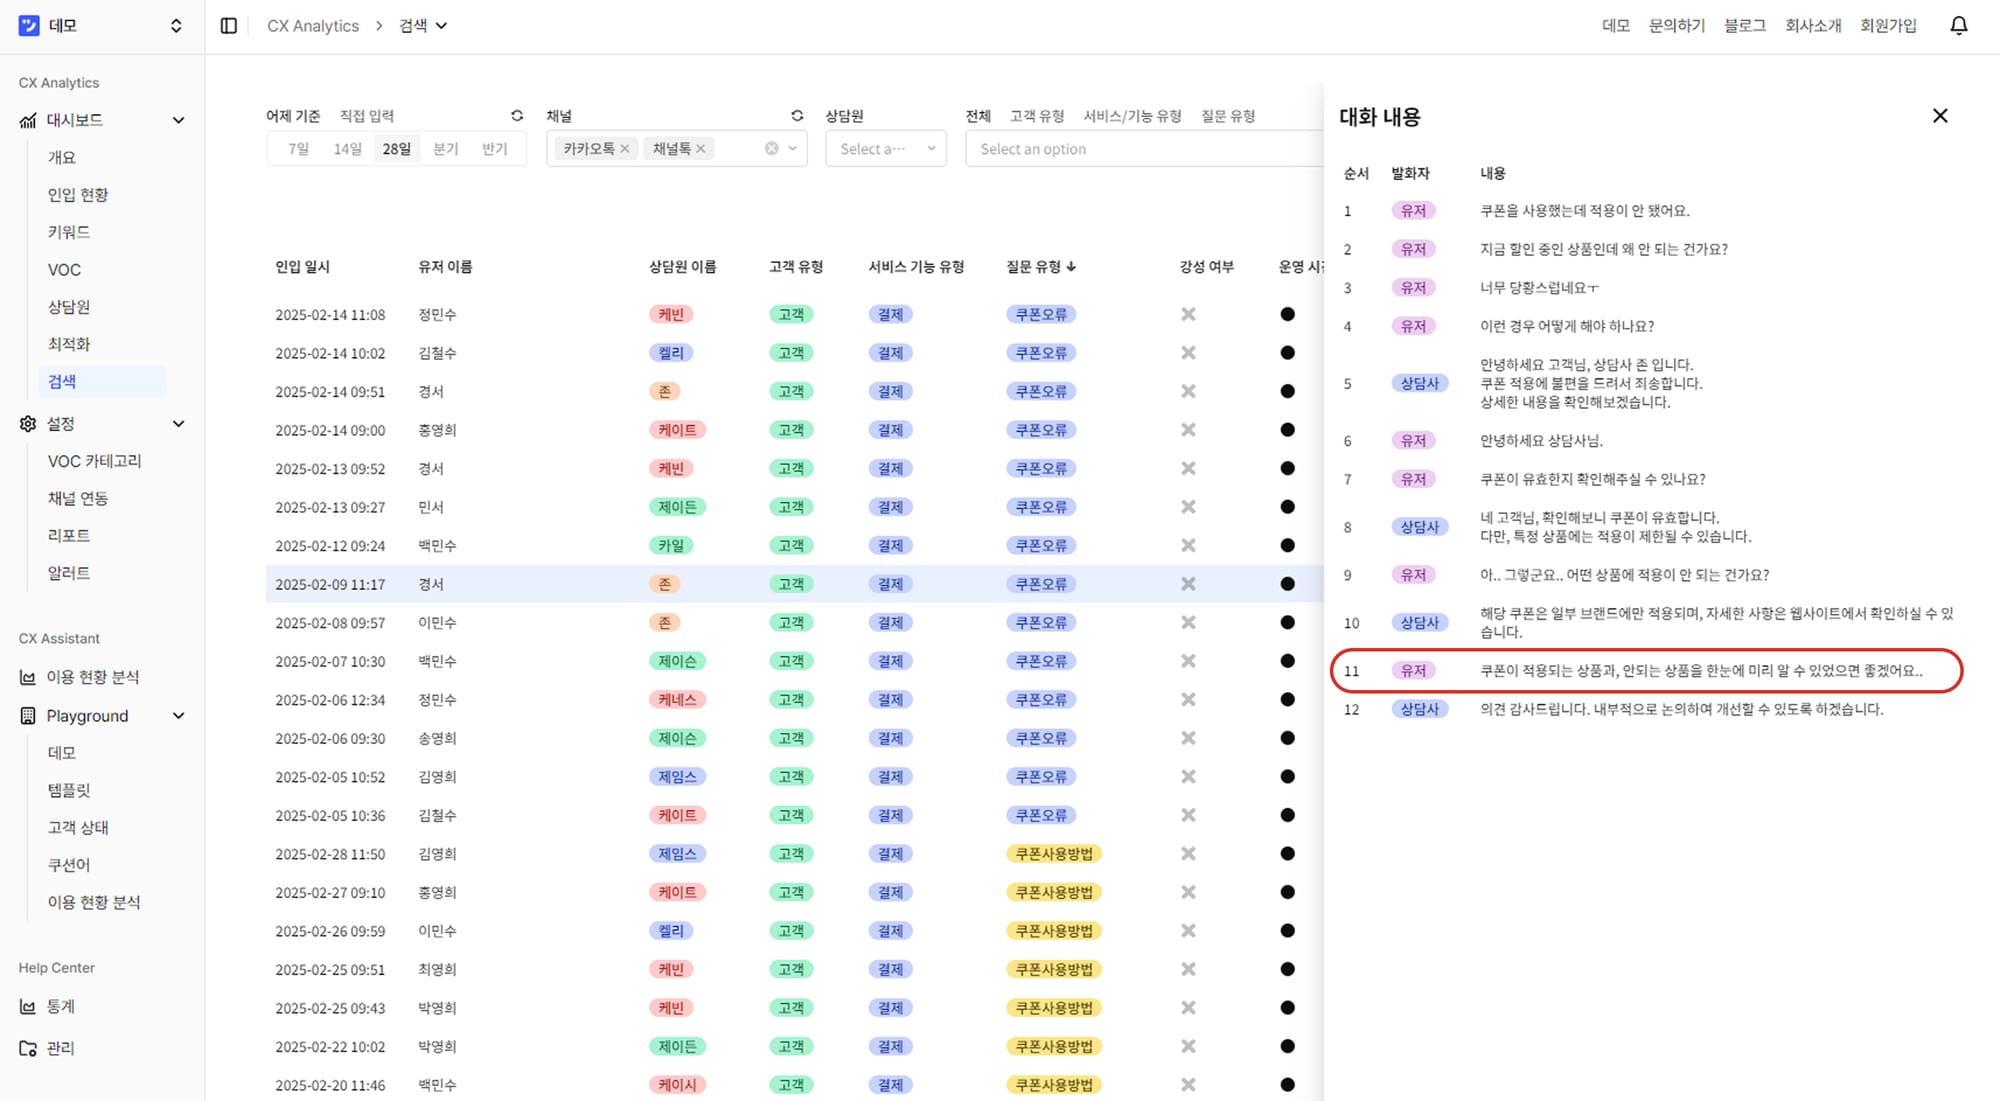Click the 문의하기 link in top bar
This screenshot has height=1101, width=2000.
click(1677, 25)
